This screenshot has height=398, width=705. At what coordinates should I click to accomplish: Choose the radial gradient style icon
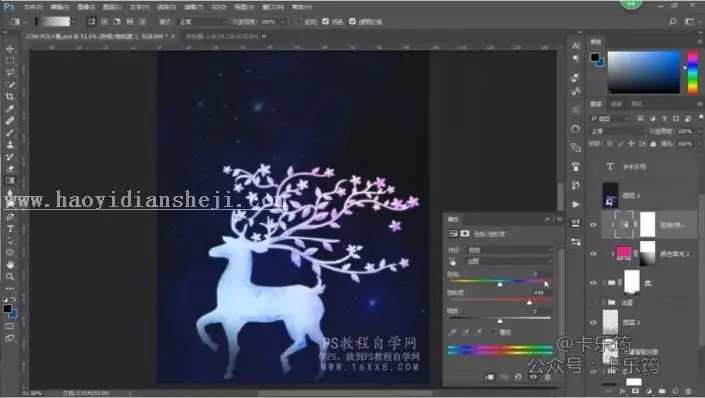105,21
